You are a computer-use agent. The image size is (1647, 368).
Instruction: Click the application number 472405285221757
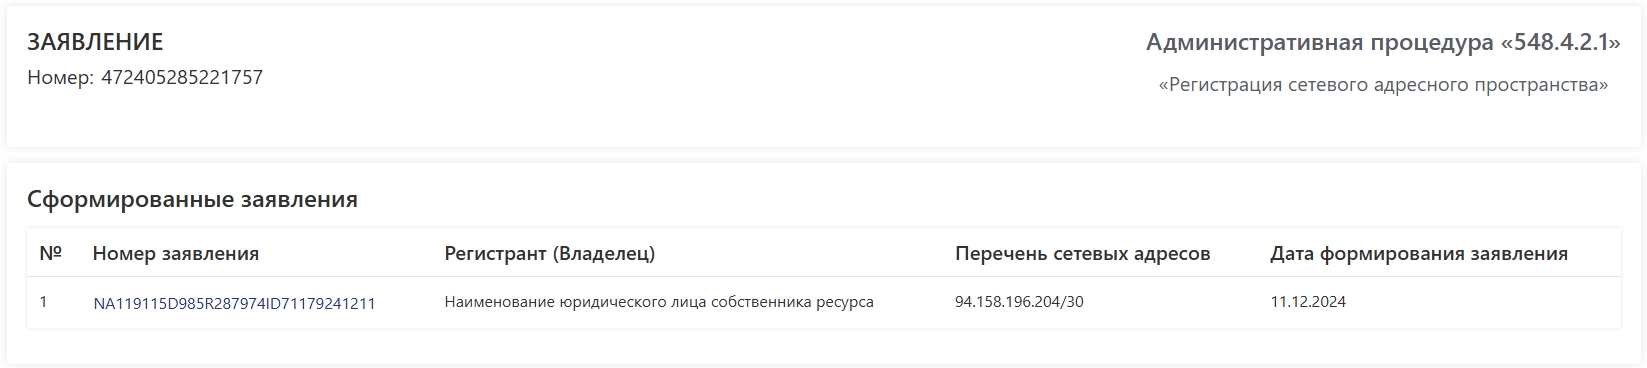coord(182,77)
